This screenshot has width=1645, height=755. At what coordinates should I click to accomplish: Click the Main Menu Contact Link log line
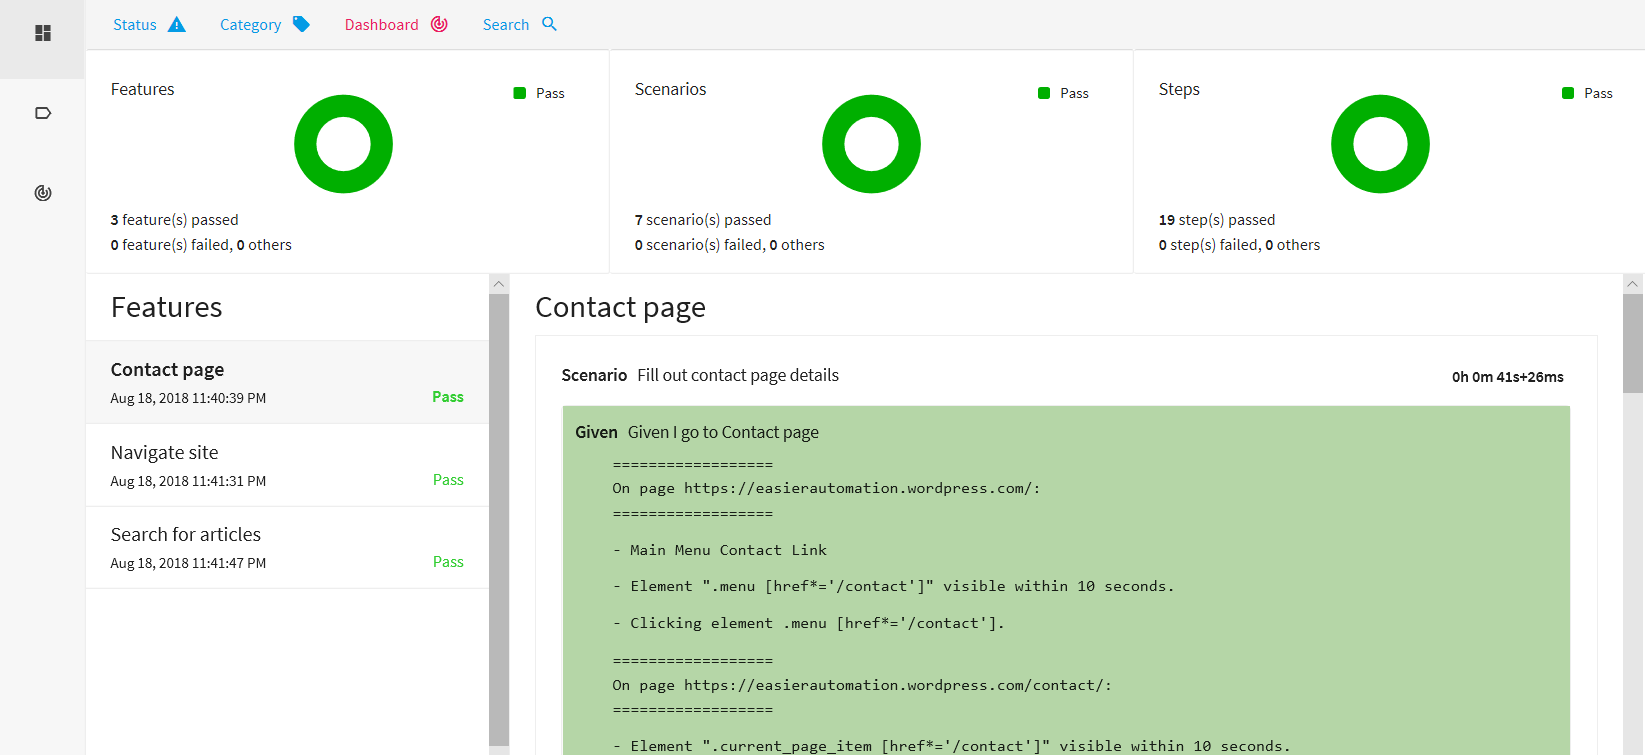pos(720,550)
